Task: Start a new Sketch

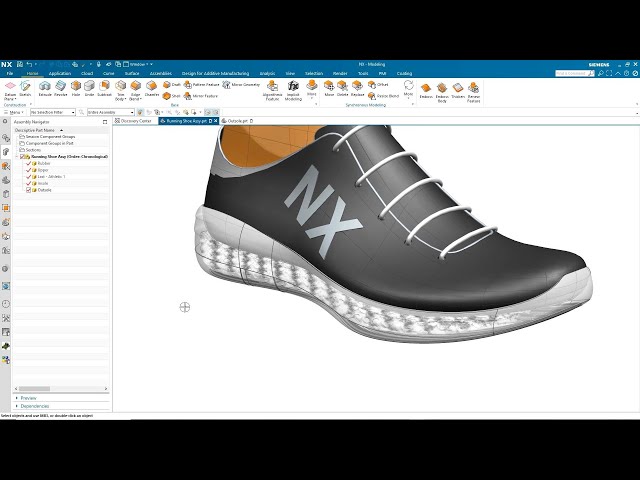Action: pos(25,89)
